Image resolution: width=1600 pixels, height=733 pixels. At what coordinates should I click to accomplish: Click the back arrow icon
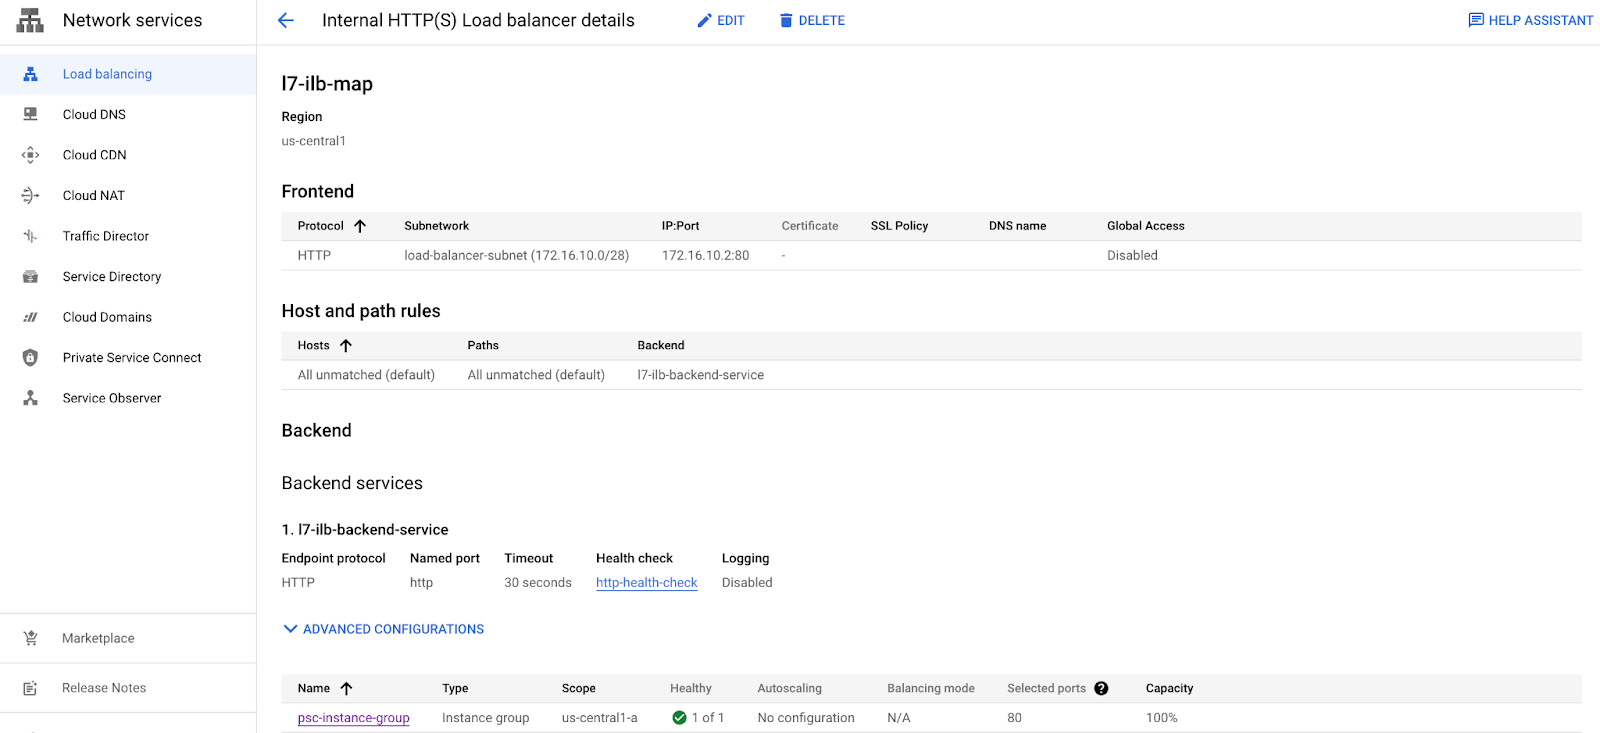coord(286,21)
